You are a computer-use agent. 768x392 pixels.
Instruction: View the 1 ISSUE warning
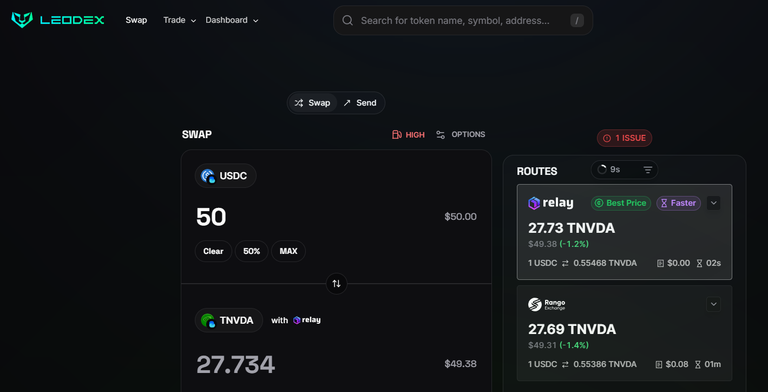pyautogui.click(x=624, y=138)
